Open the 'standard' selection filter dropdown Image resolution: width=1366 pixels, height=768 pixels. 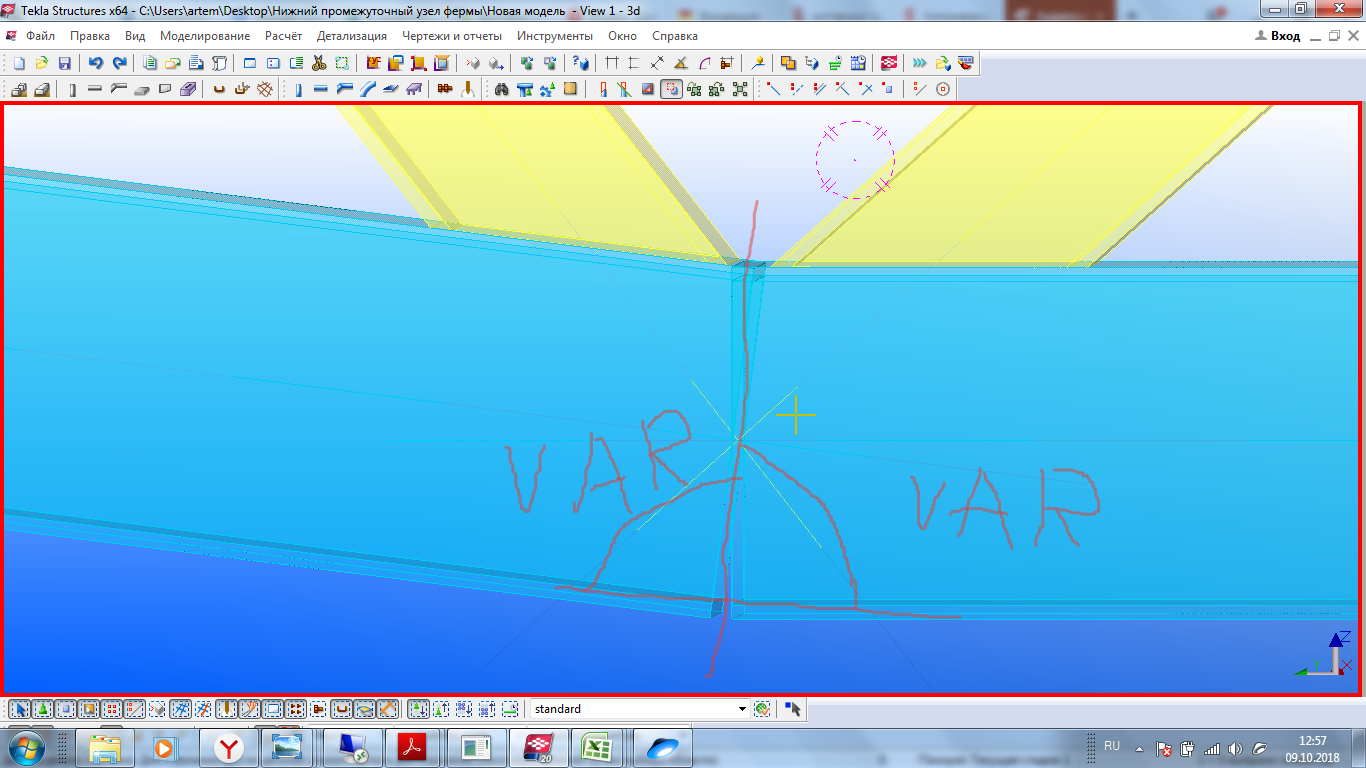coord(741,709)
